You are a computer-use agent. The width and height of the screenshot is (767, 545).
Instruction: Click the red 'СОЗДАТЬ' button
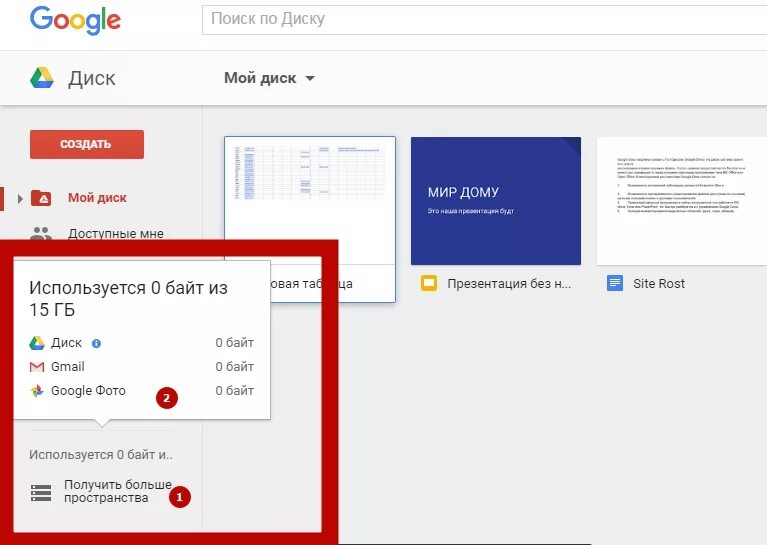coord(87,144)
